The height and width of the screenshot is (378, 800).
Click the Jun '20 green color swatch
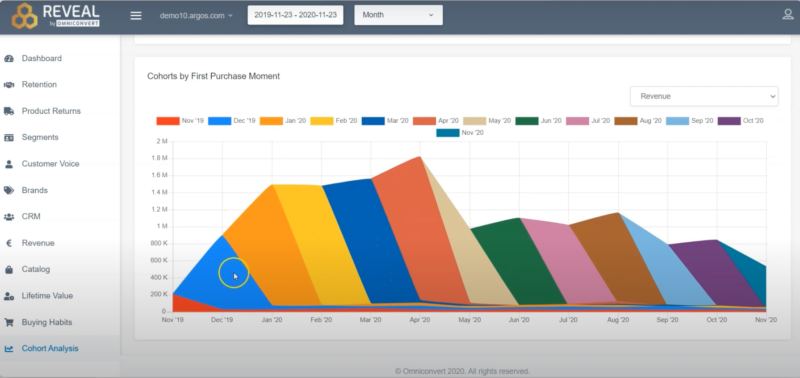coord(527,121)
